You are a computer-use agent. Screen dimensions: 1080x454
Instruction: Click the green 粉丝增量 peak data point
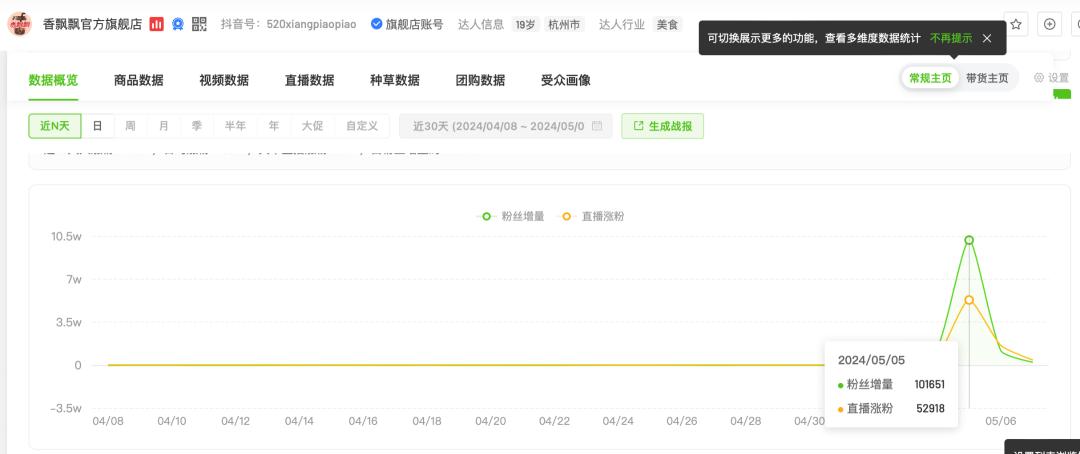tap(969, 240)
